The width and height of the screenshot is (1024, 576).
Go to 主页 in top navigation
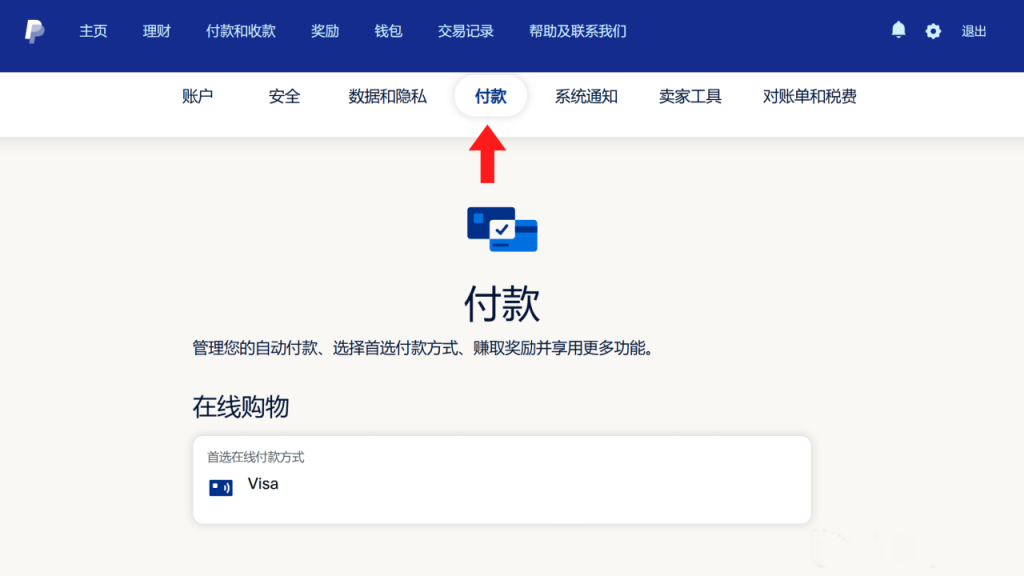(x=93, y=31)
